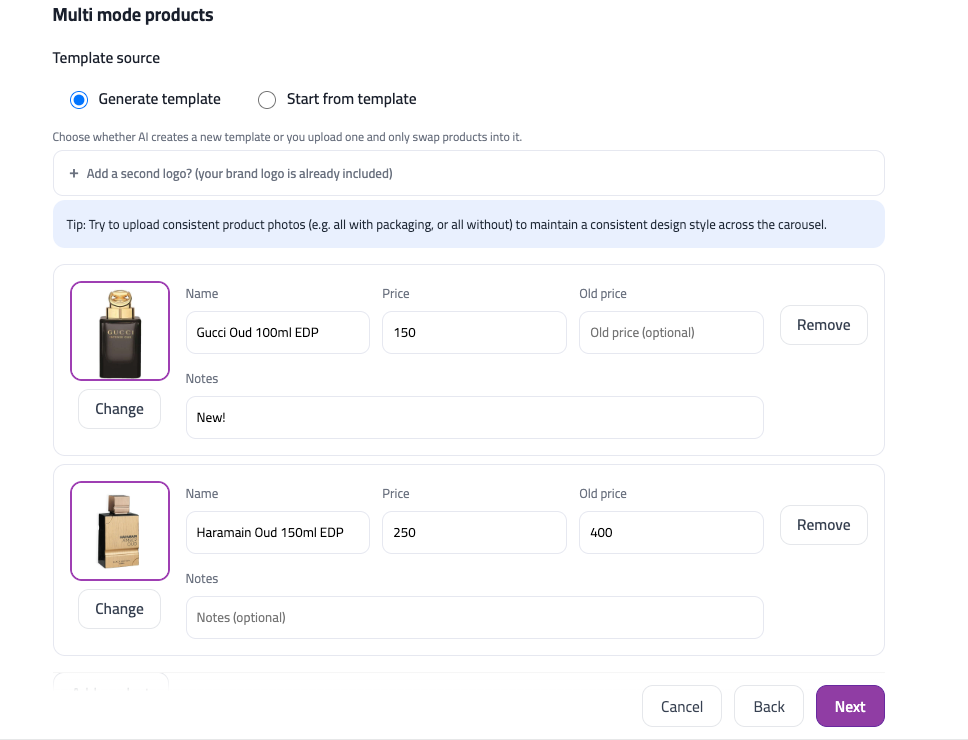The height and width of the screenshot is (740, 968).
Task: Select the Start from template radio button
Action: coord(267,99)
